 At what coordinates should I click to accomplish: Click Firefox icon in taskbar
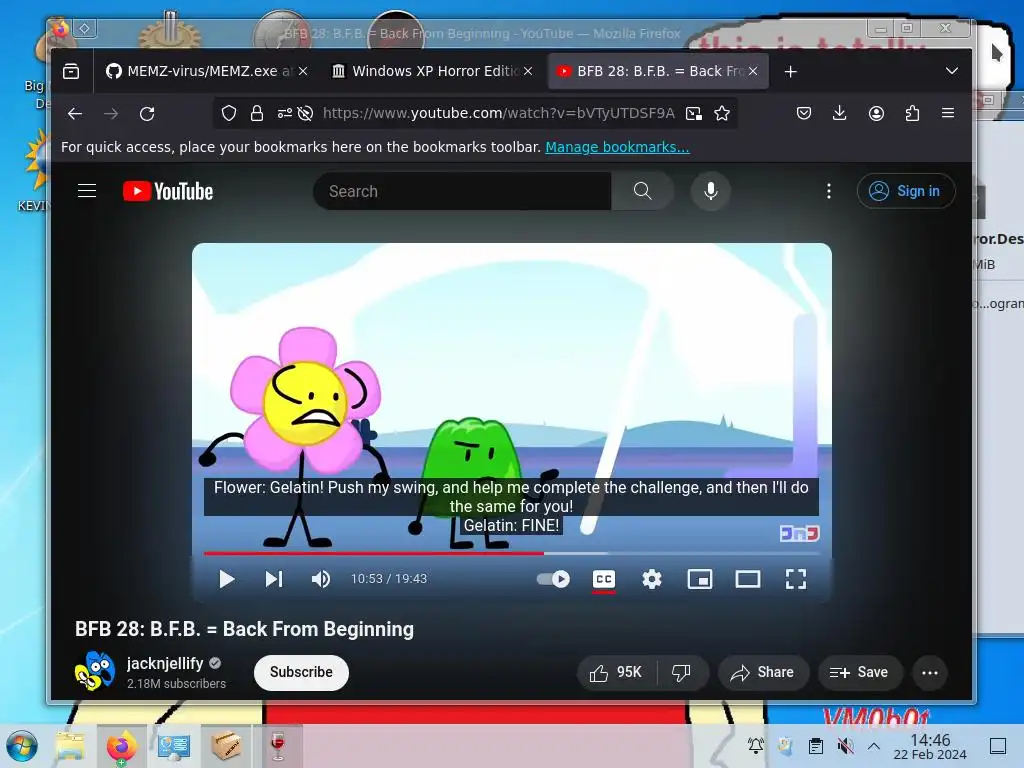coord(121,747)
